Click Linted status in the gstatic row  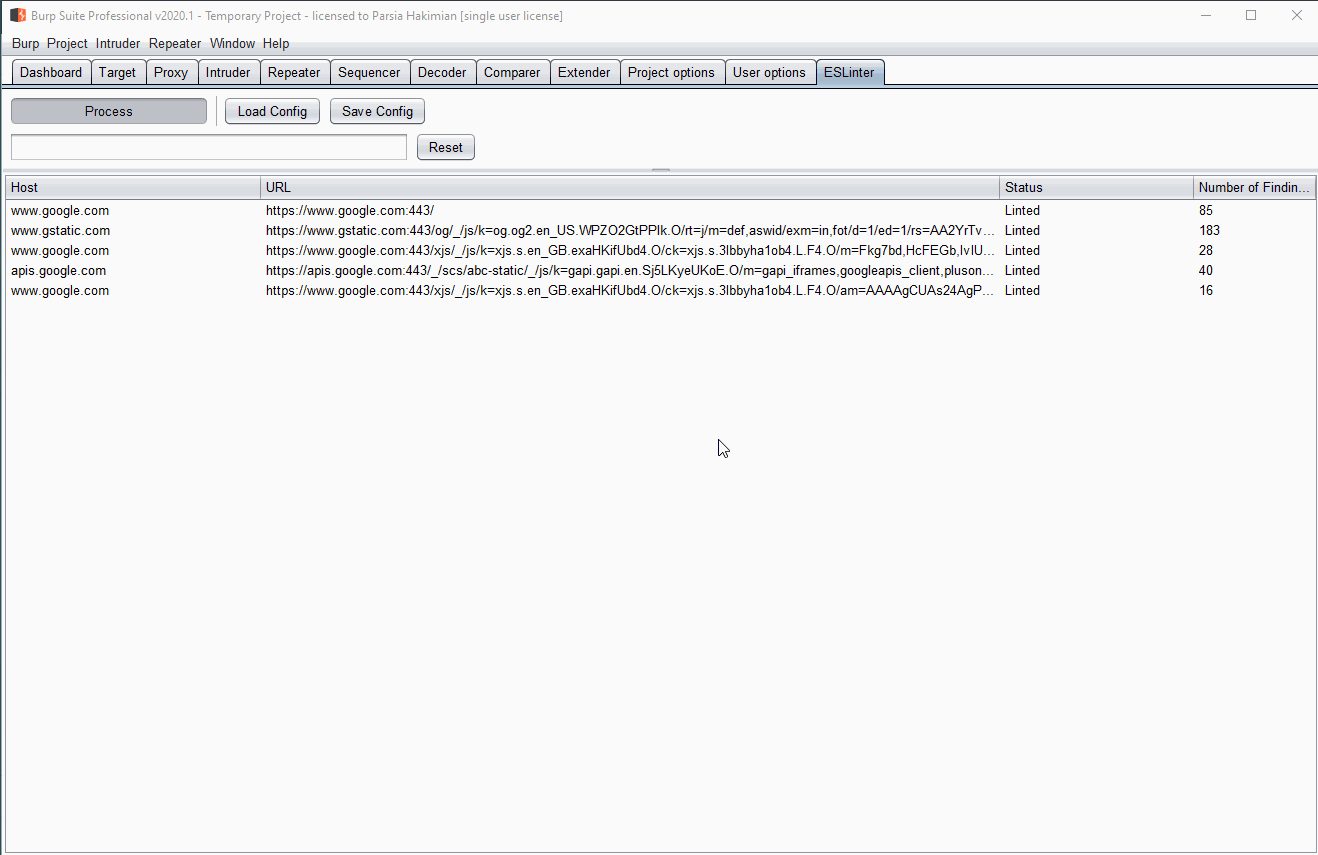1022,231
